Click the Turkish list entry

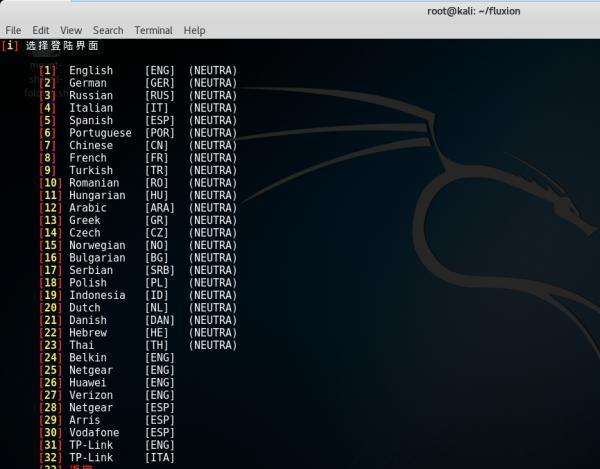(x=91, y=170)
